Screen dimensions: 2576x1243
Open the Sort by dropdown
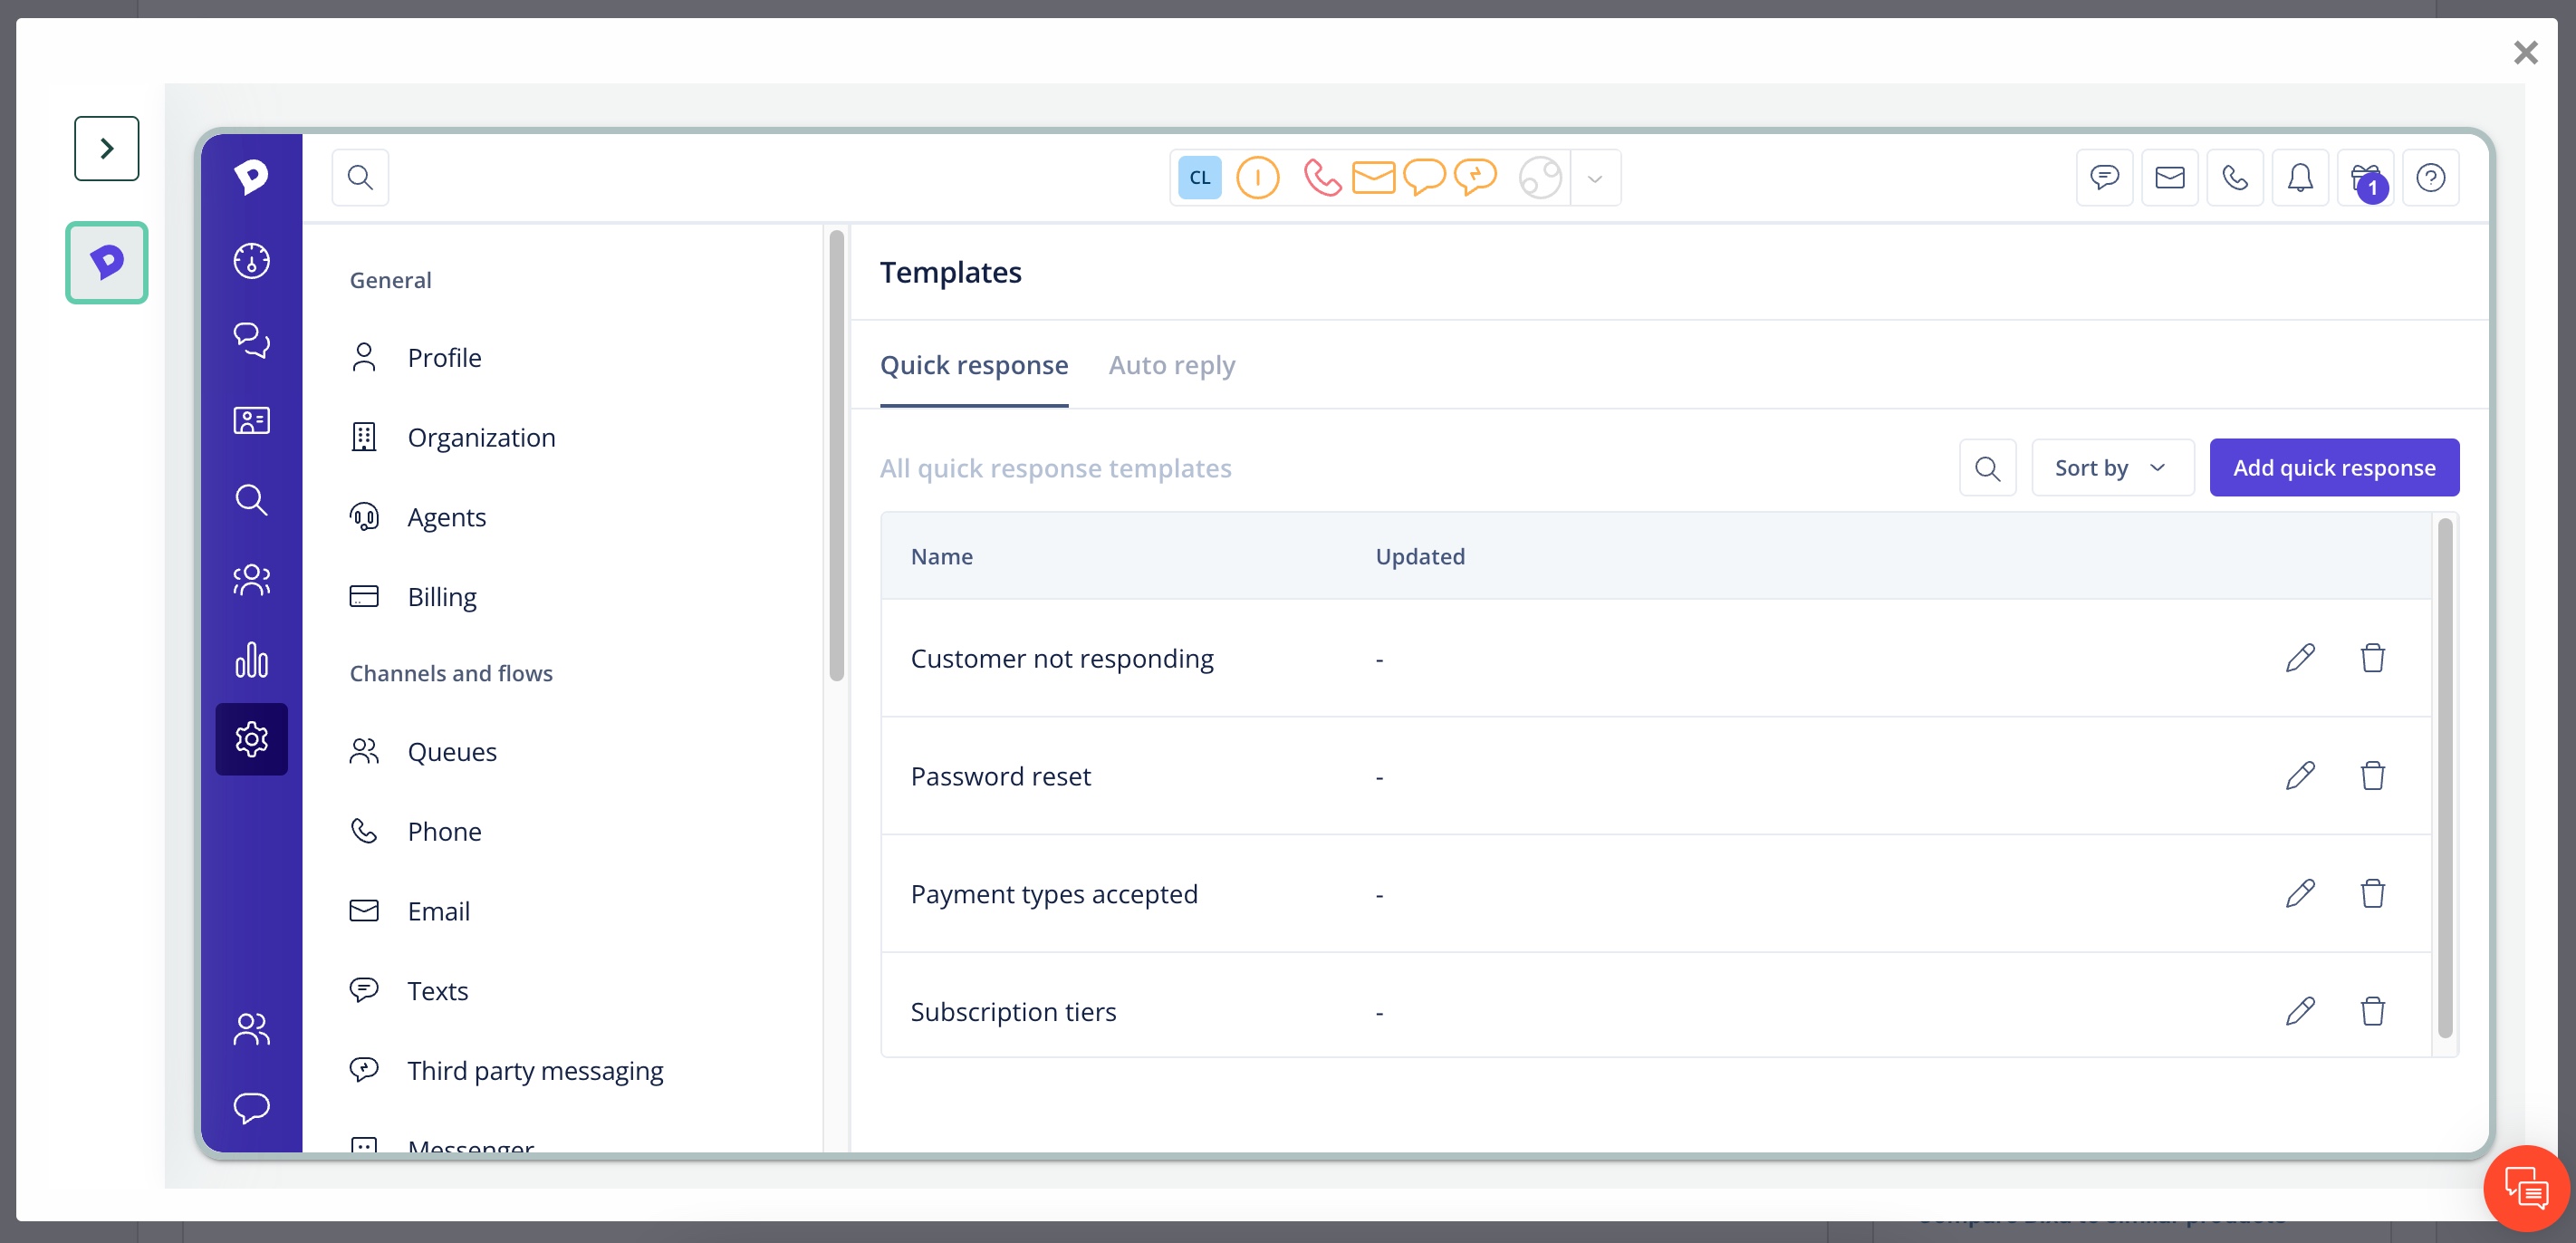pyautogui.click(x=2112, y=468)
